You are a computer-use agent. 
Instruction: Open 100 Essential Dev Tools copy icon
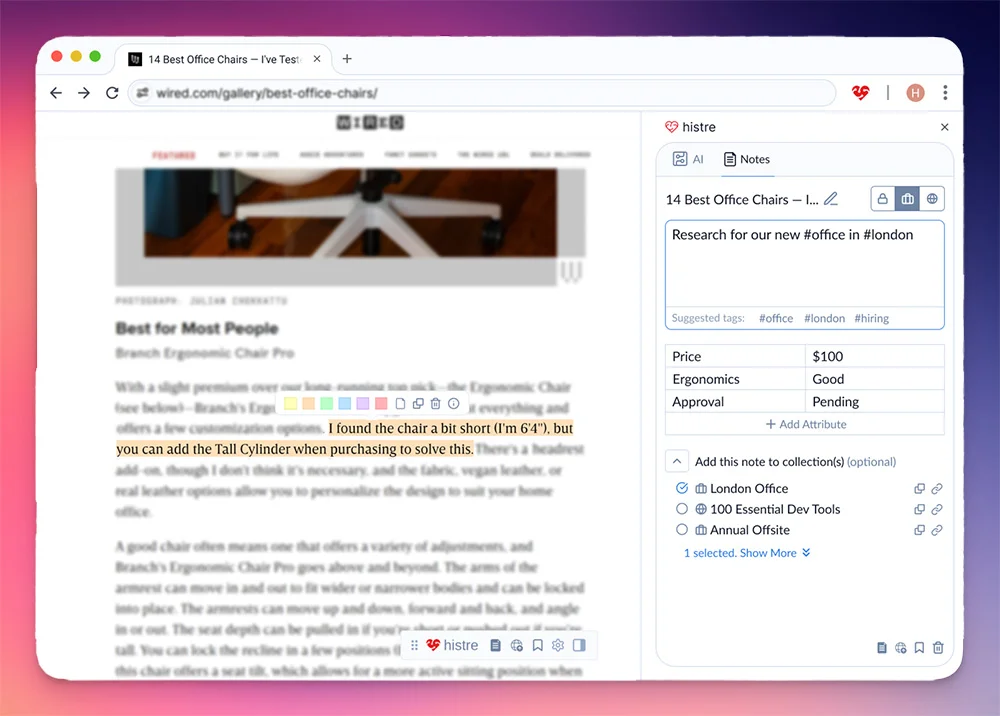pos(919,509)
